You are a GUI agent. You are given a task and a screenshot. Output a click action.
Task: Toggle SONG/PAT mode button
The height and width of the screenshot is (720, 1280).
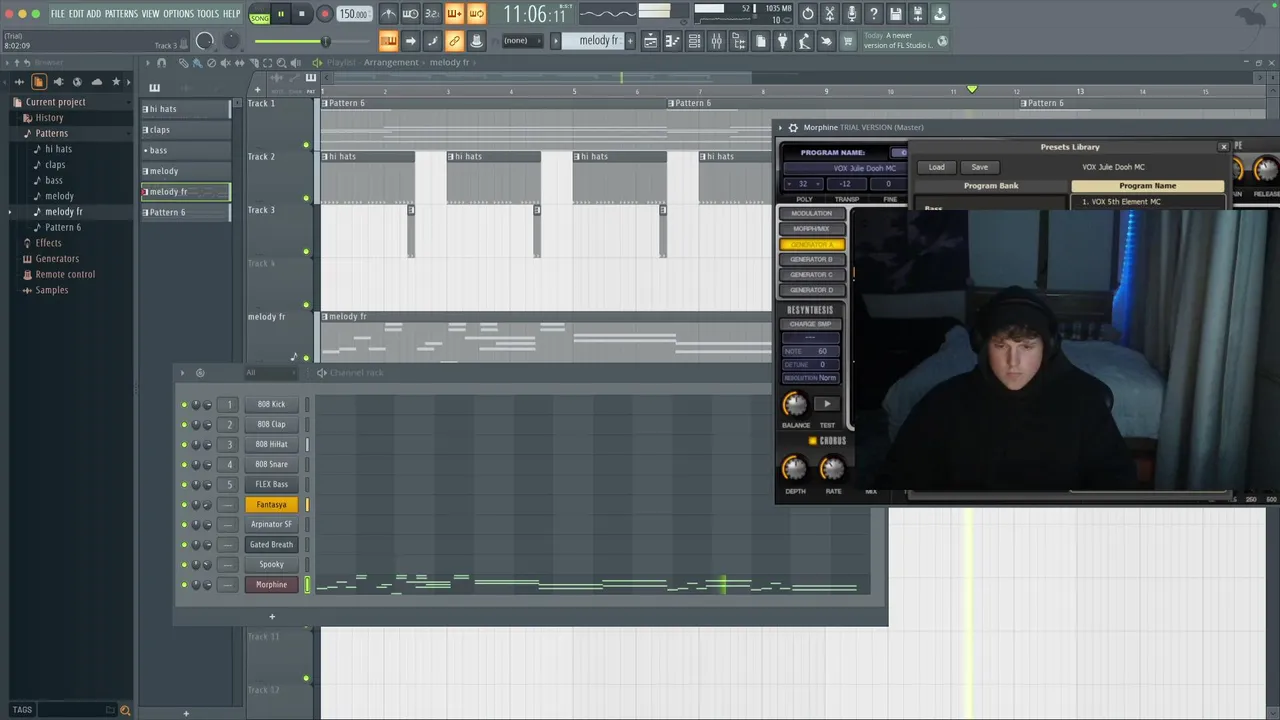(260, 14)
